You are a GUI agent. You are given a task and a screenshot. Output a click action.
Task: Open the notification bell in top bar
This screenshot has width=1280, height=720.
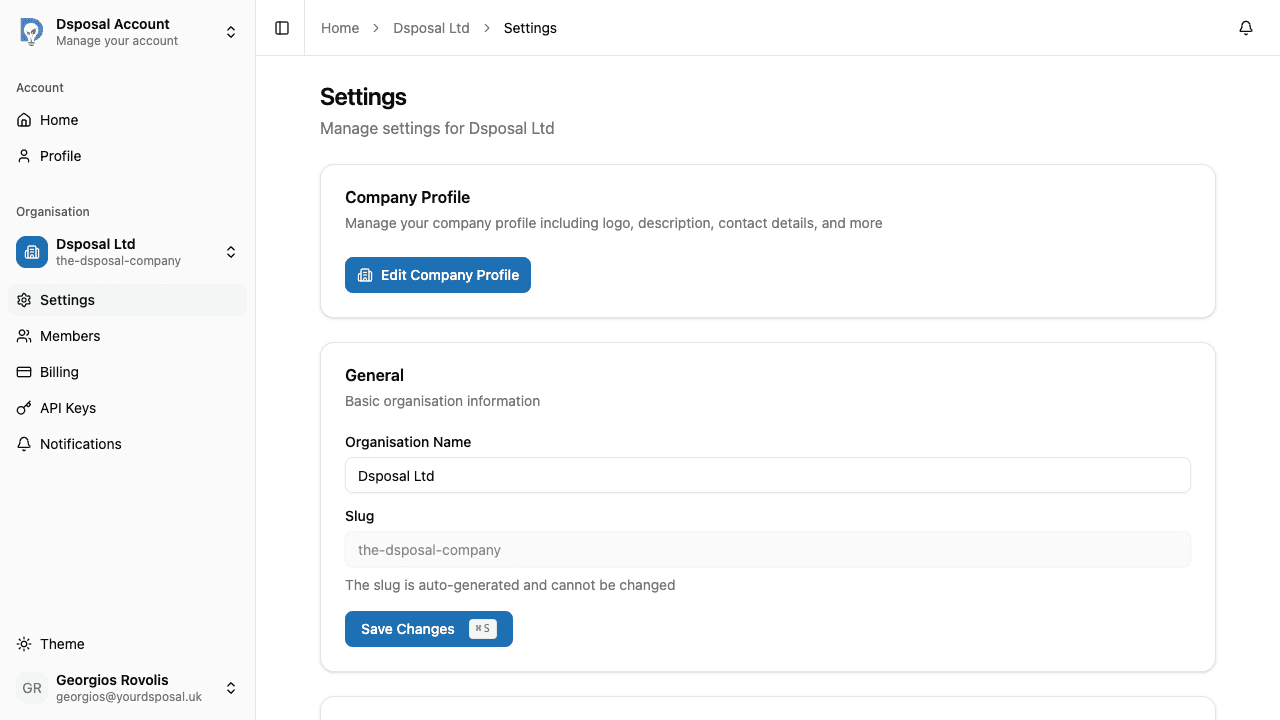1246,28
